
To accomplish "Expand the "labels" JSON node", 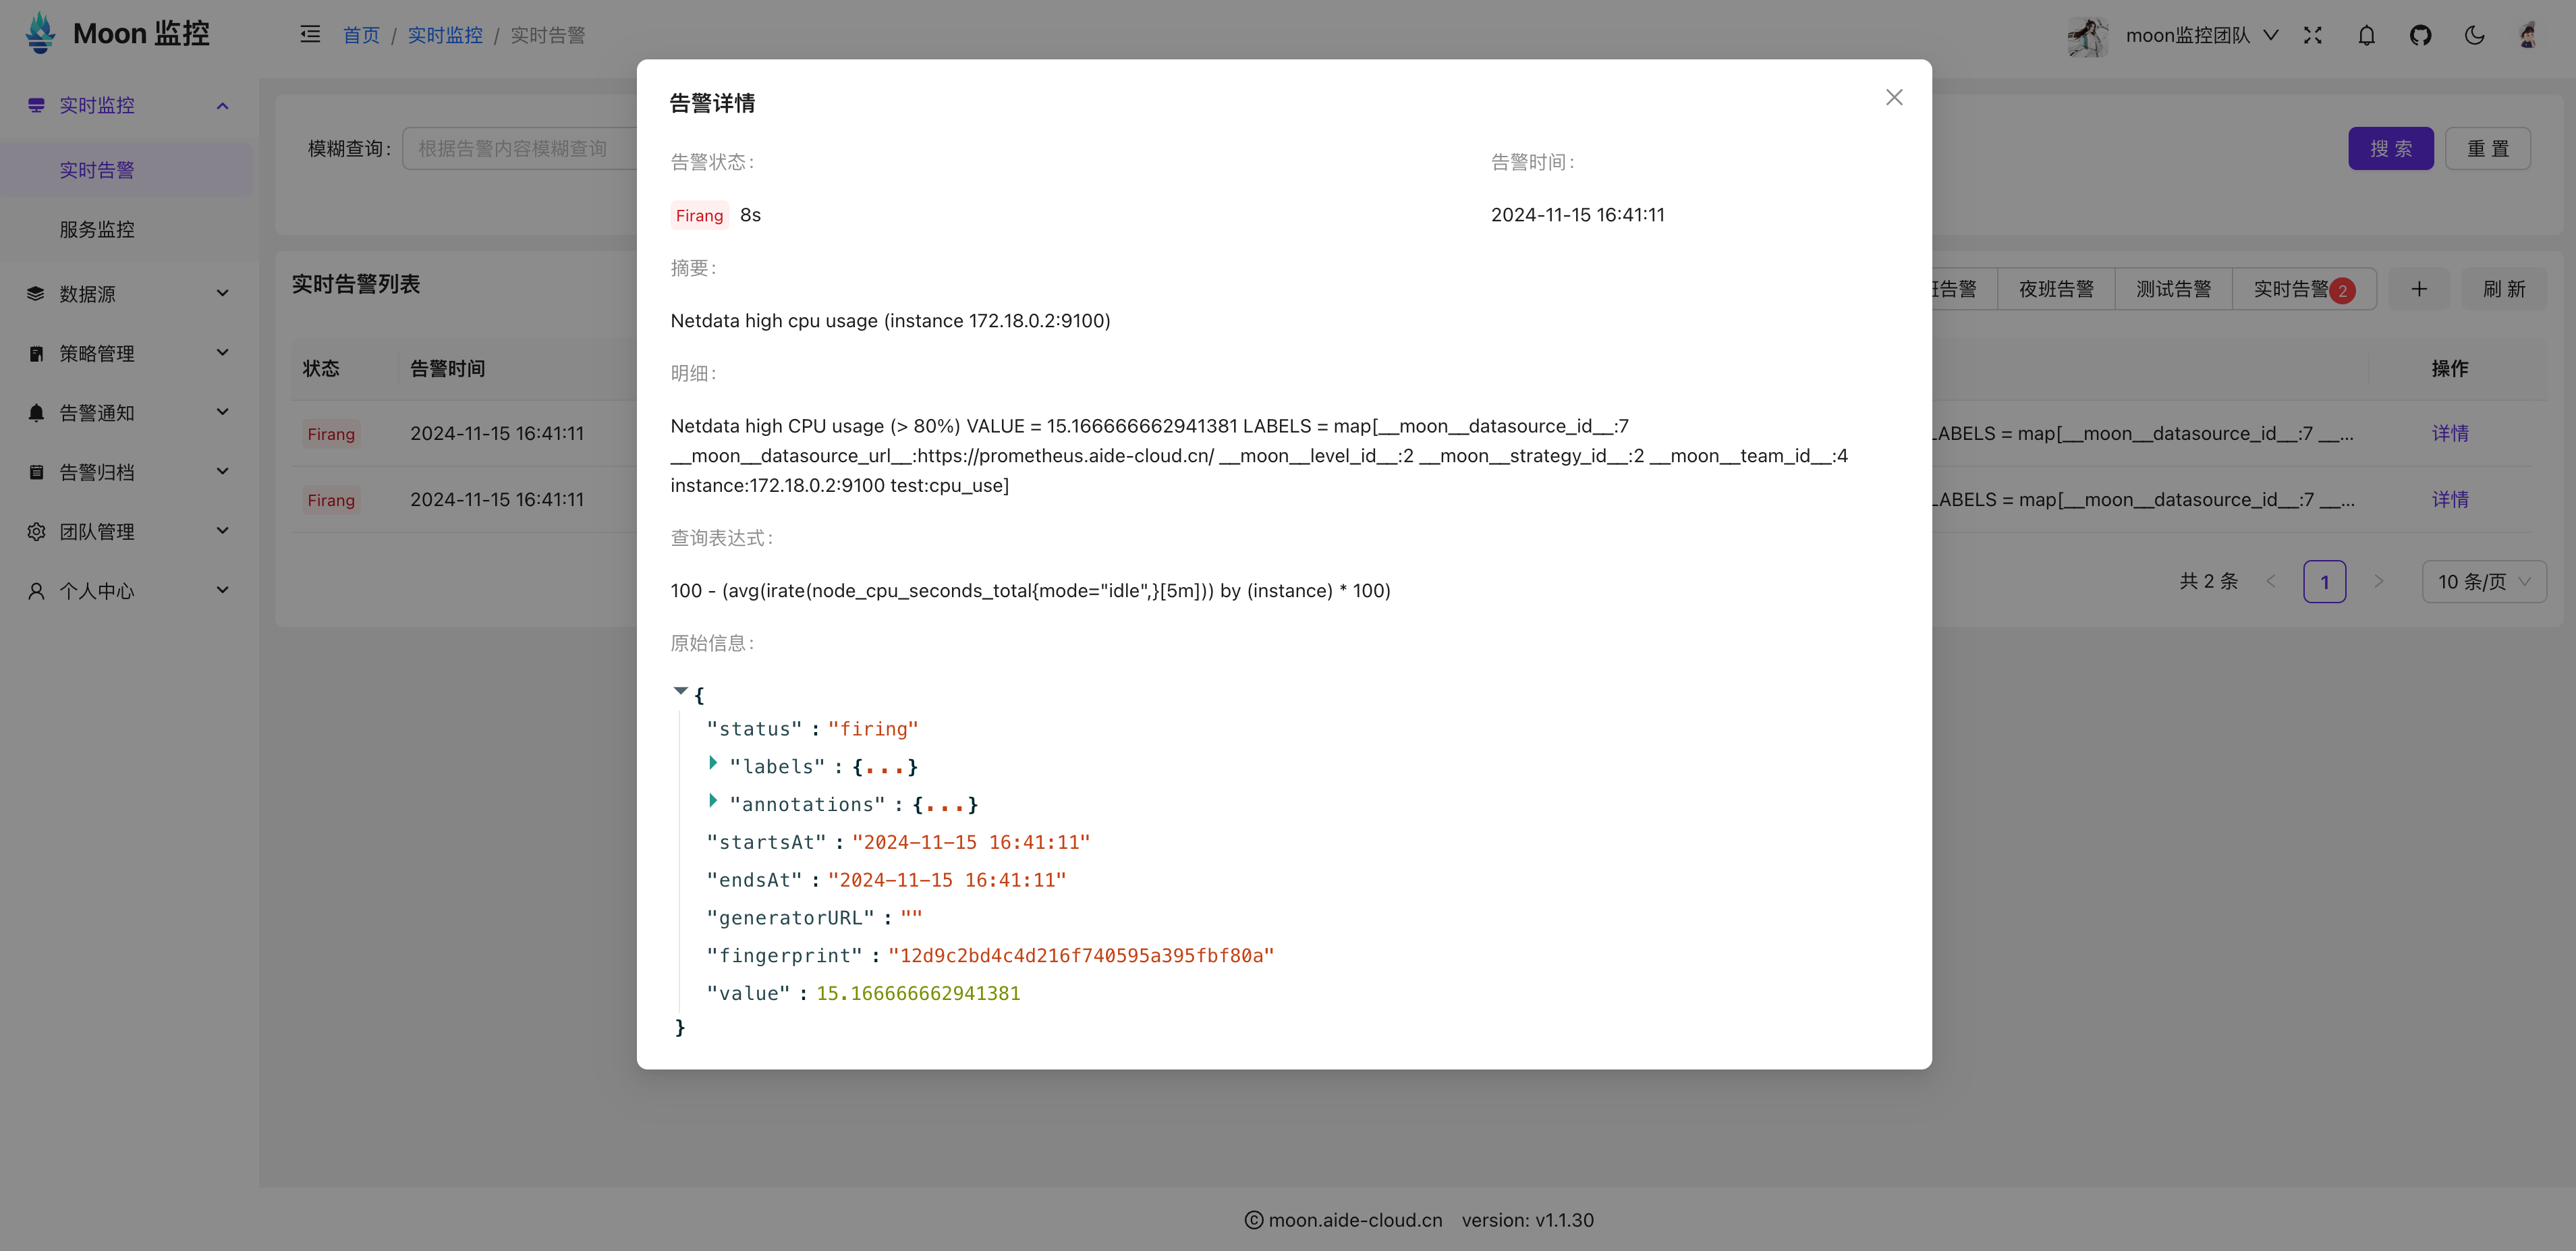I will [713, 763].
